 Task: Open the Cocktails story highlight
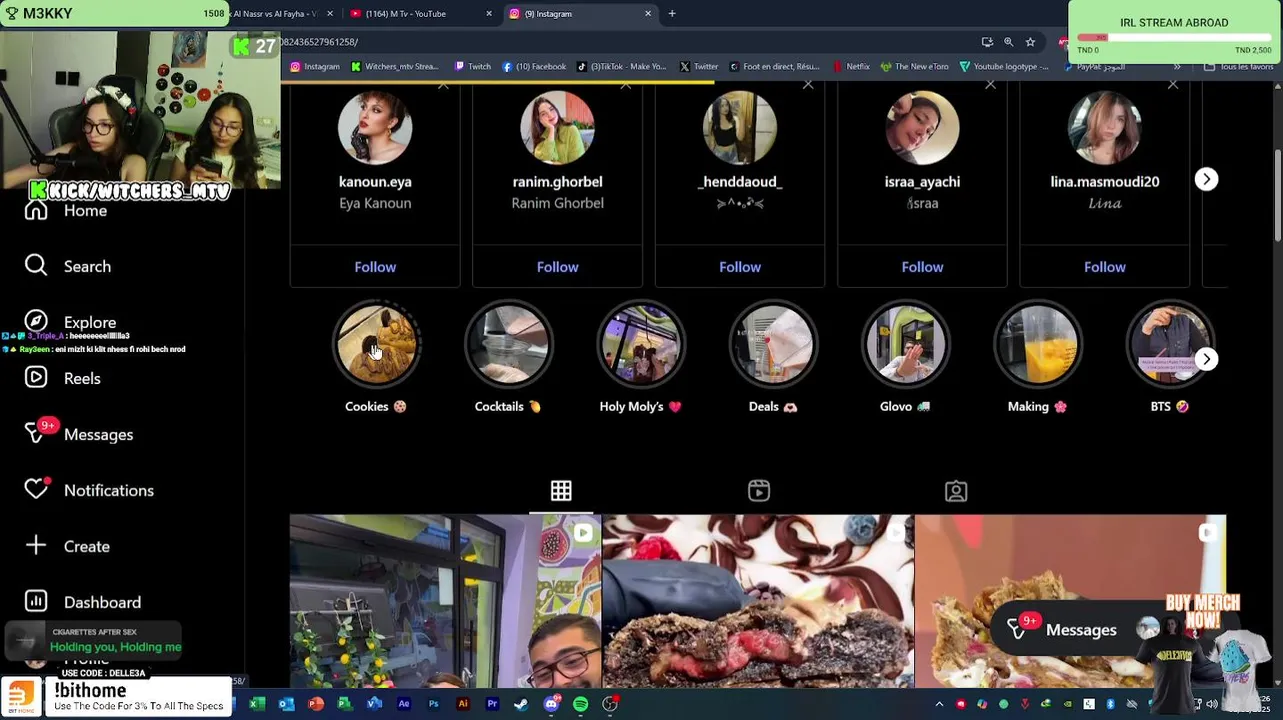click(508, 344)
